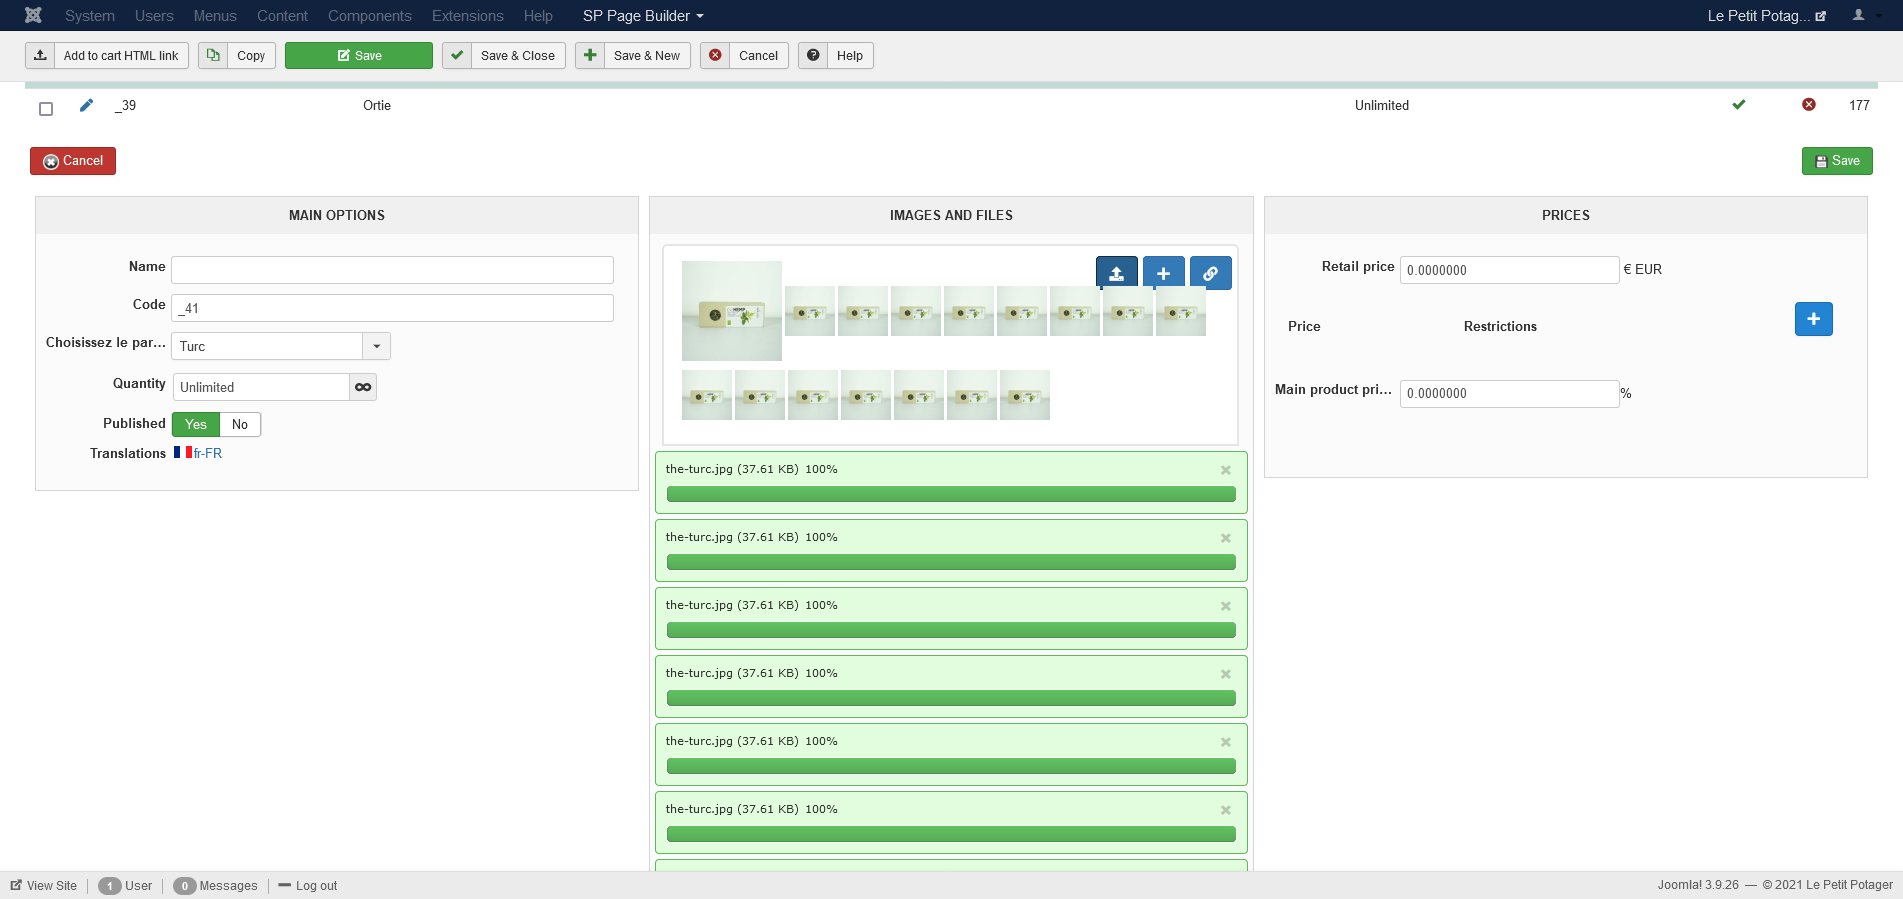Open the Choisissez le parfum Turc dropdown

pos(281,346)
